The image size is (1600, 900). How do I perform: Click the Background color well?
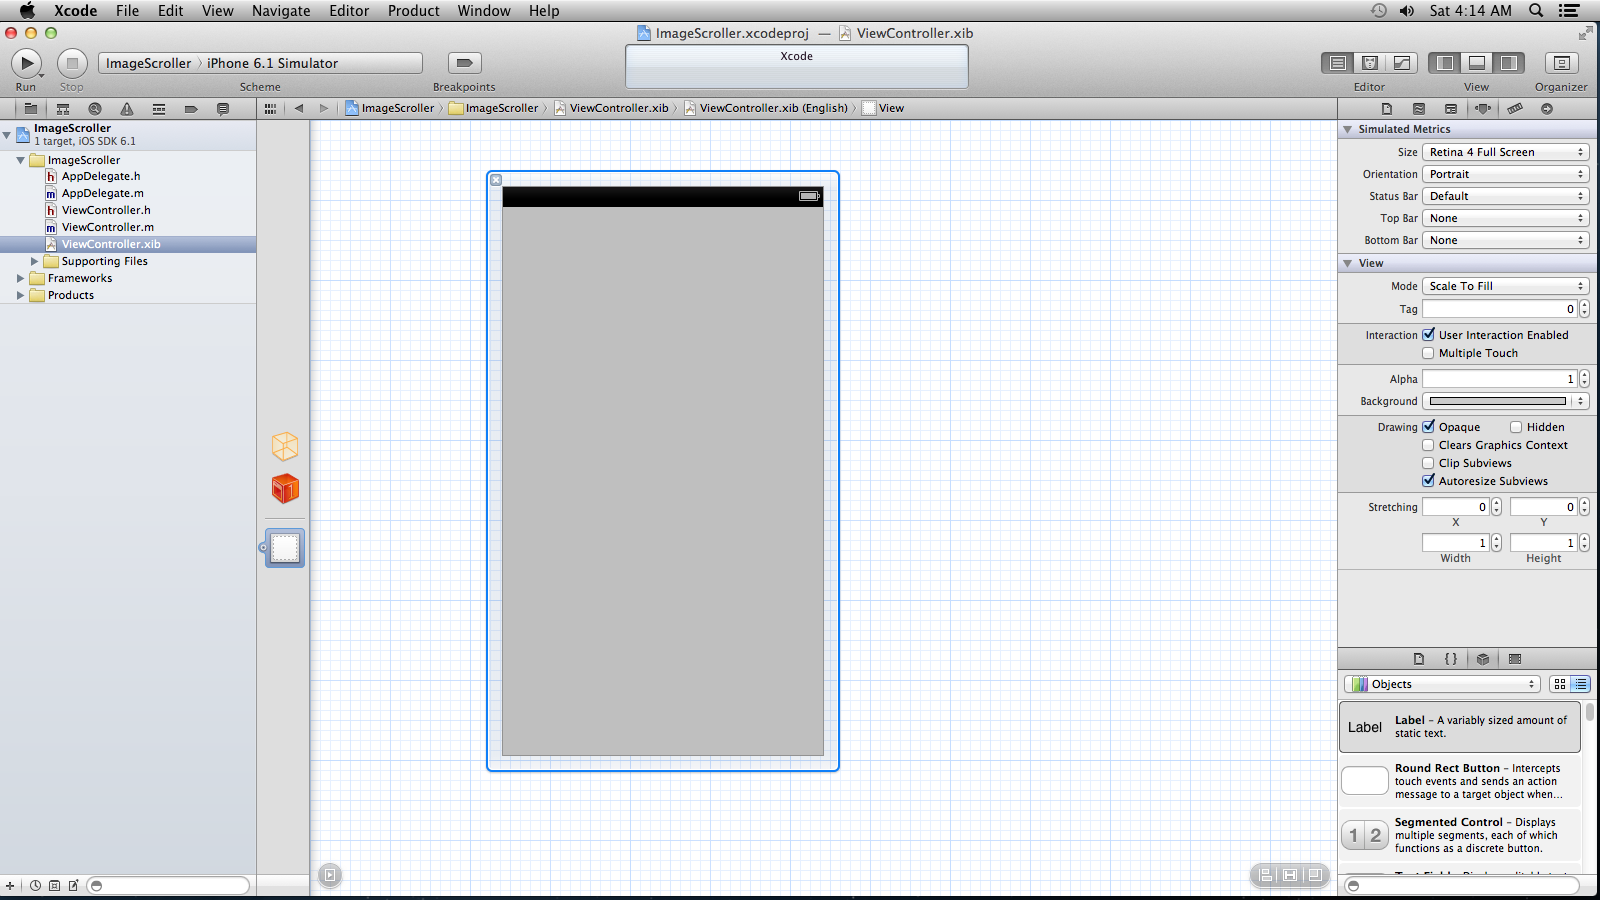[1497, 401]
